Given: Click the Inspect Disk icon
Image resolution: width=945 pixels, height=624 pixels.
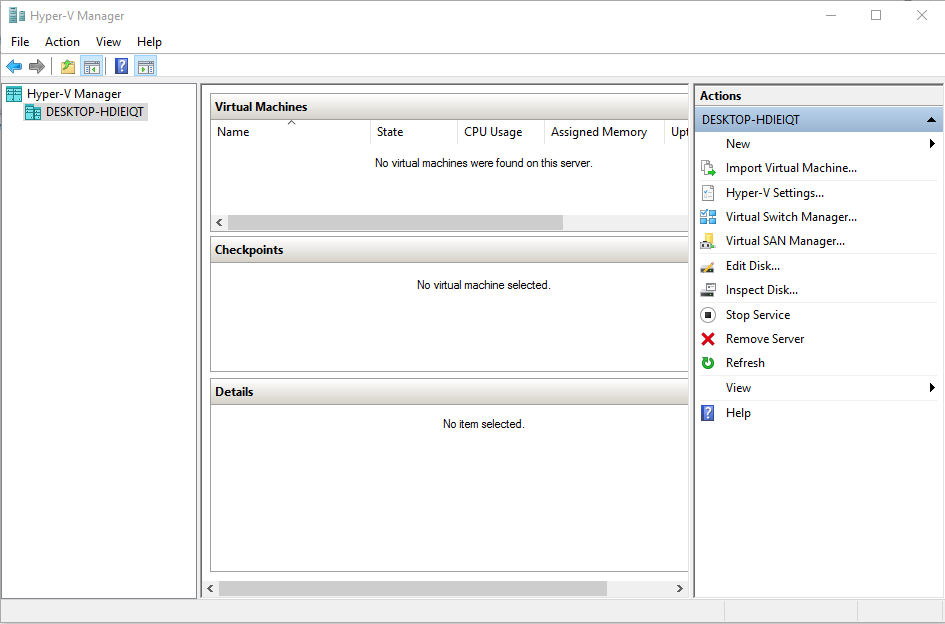Looking at the screenshot, I should coord(708,290).
